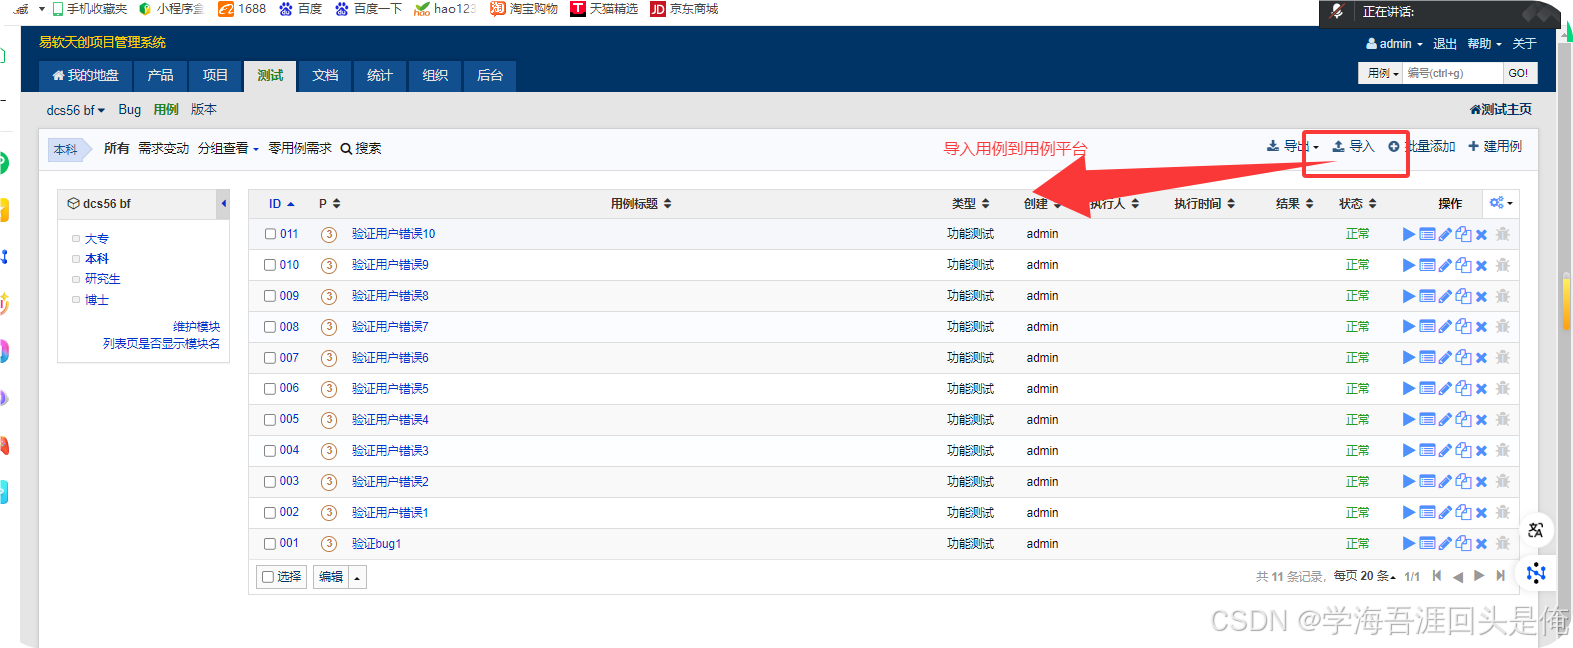This screenshot has height=648, width=1573.
Task: Run test case 验证用户错误6 with play icon
Action: pyautogui.click(x=1408, y=358)
